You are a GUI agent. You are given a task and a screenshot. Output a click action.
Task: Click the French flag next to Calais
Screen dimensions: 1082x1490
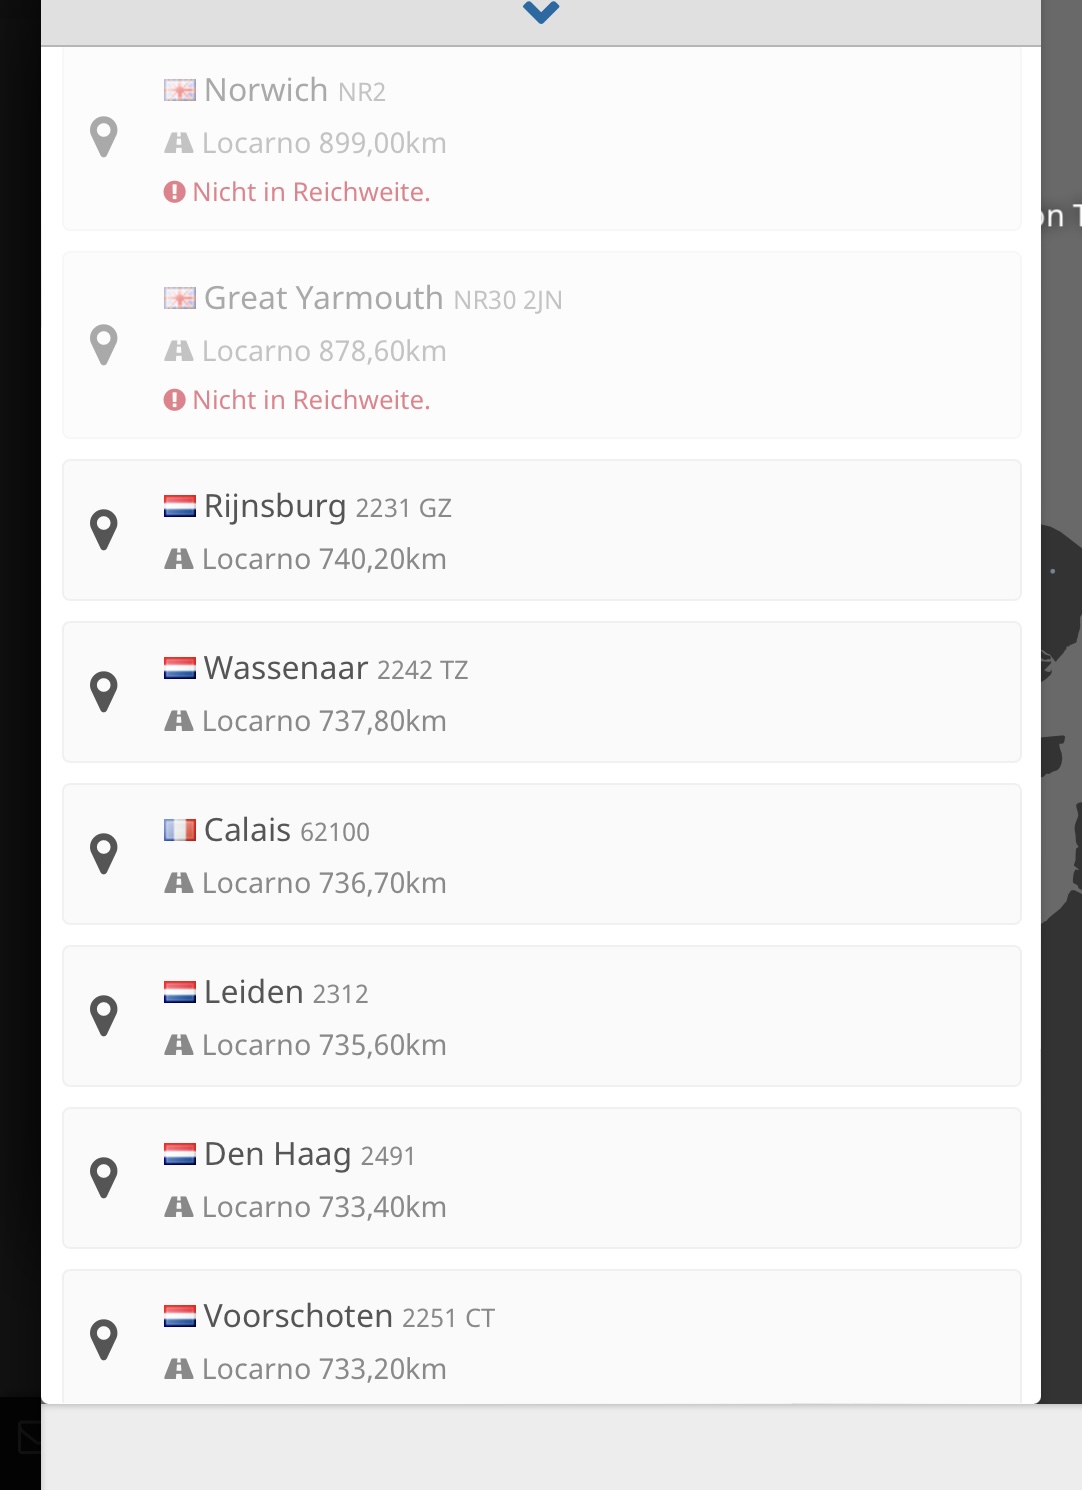(x=180, y=830)
